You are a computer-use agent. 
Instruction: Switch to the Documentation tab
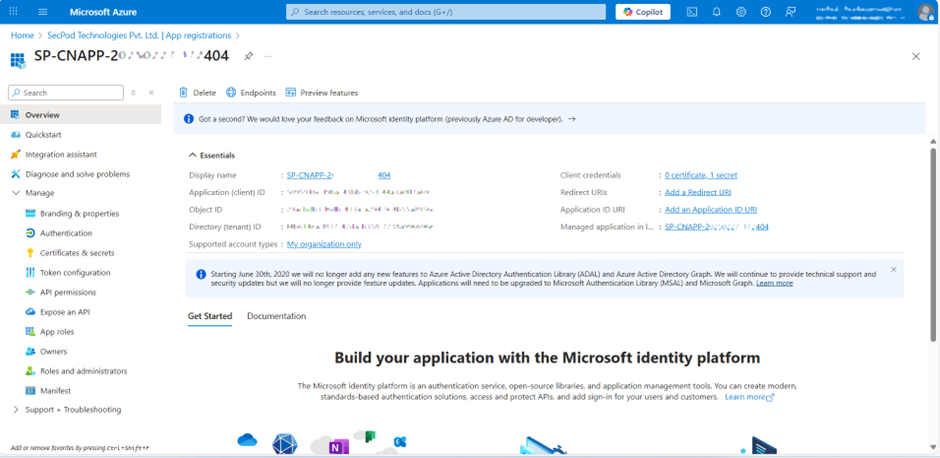tap(276, 316)
